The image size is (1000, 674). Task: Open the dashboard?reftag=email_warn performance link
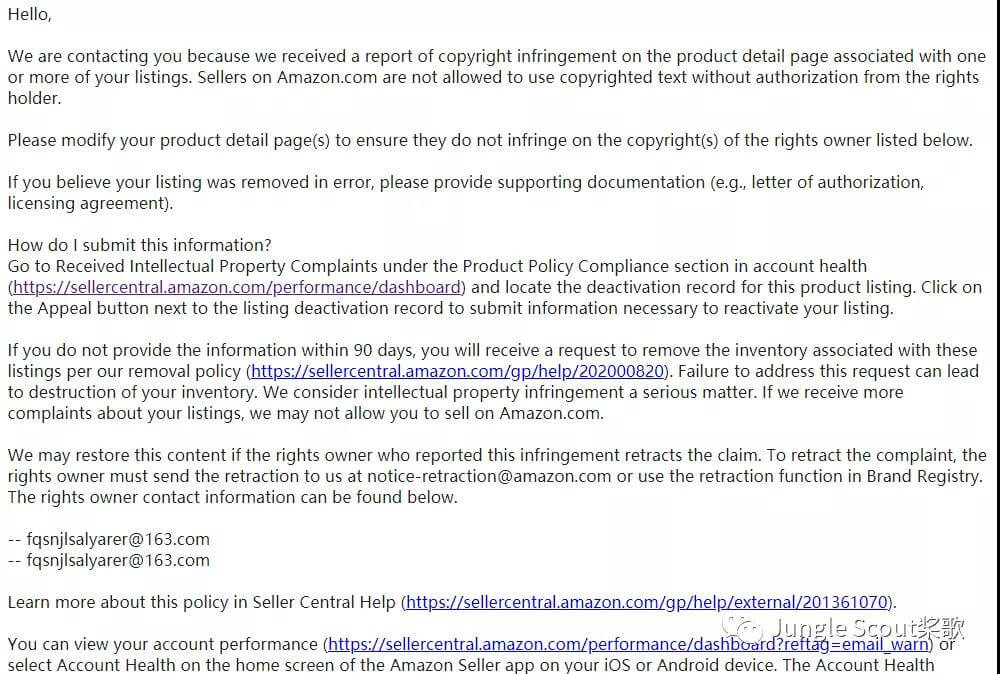628,644
